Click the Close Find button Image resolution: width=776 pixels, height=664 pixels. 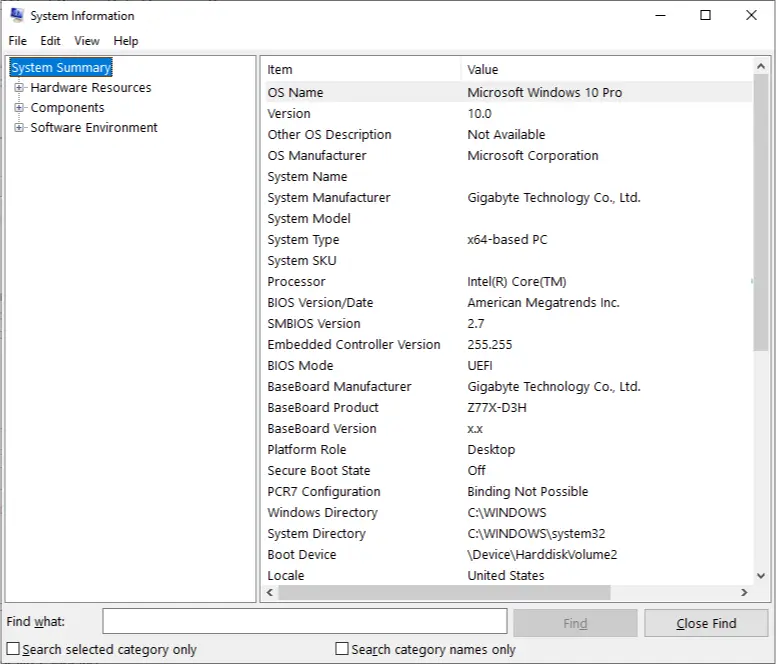click(x=706, y=623)
